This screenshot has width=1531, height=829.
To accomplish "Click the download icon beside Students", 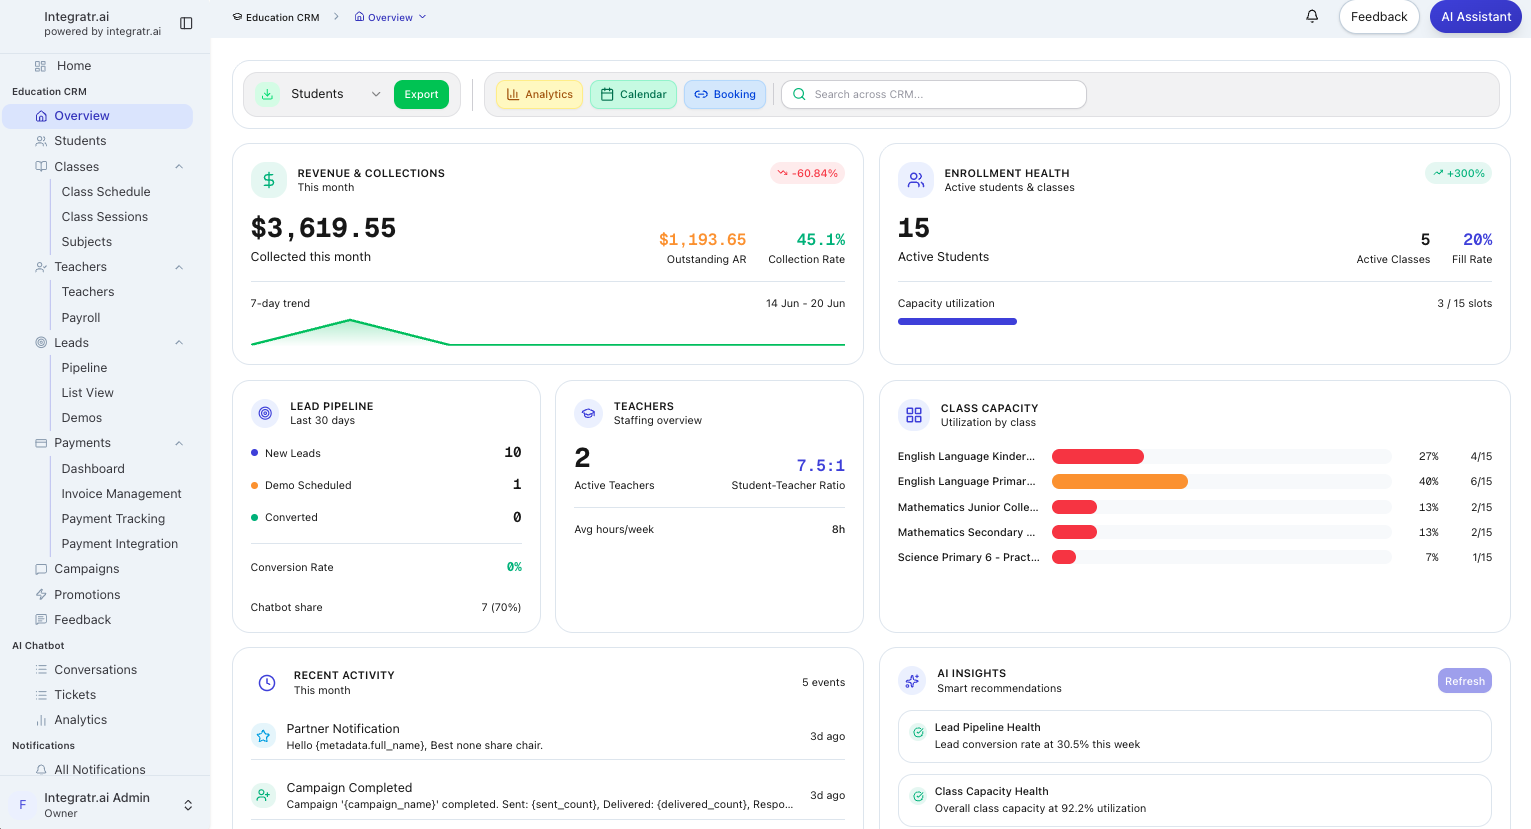I will 267,94.
